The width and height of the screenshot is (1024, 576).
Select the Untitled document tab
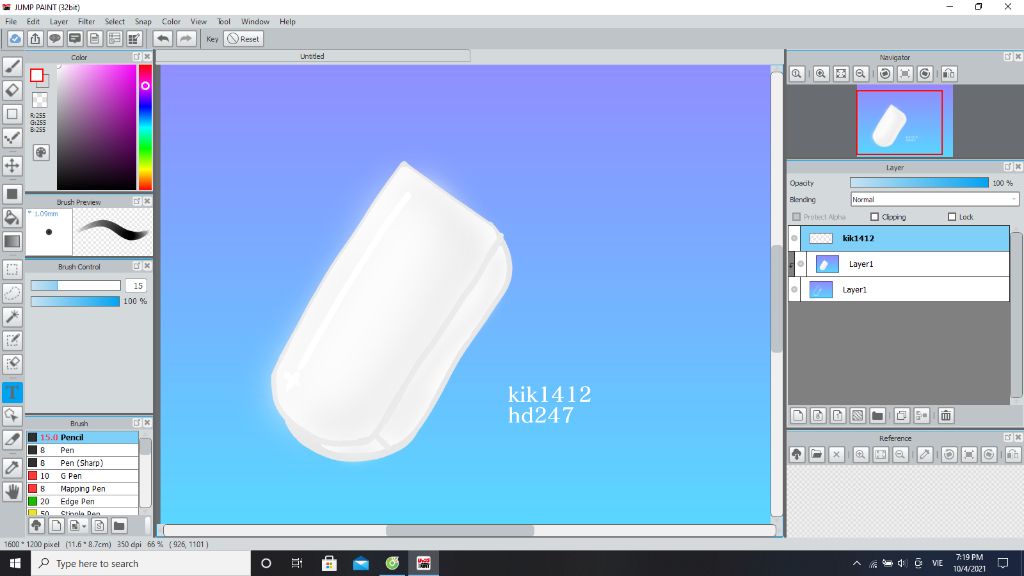tap(313, 56)
